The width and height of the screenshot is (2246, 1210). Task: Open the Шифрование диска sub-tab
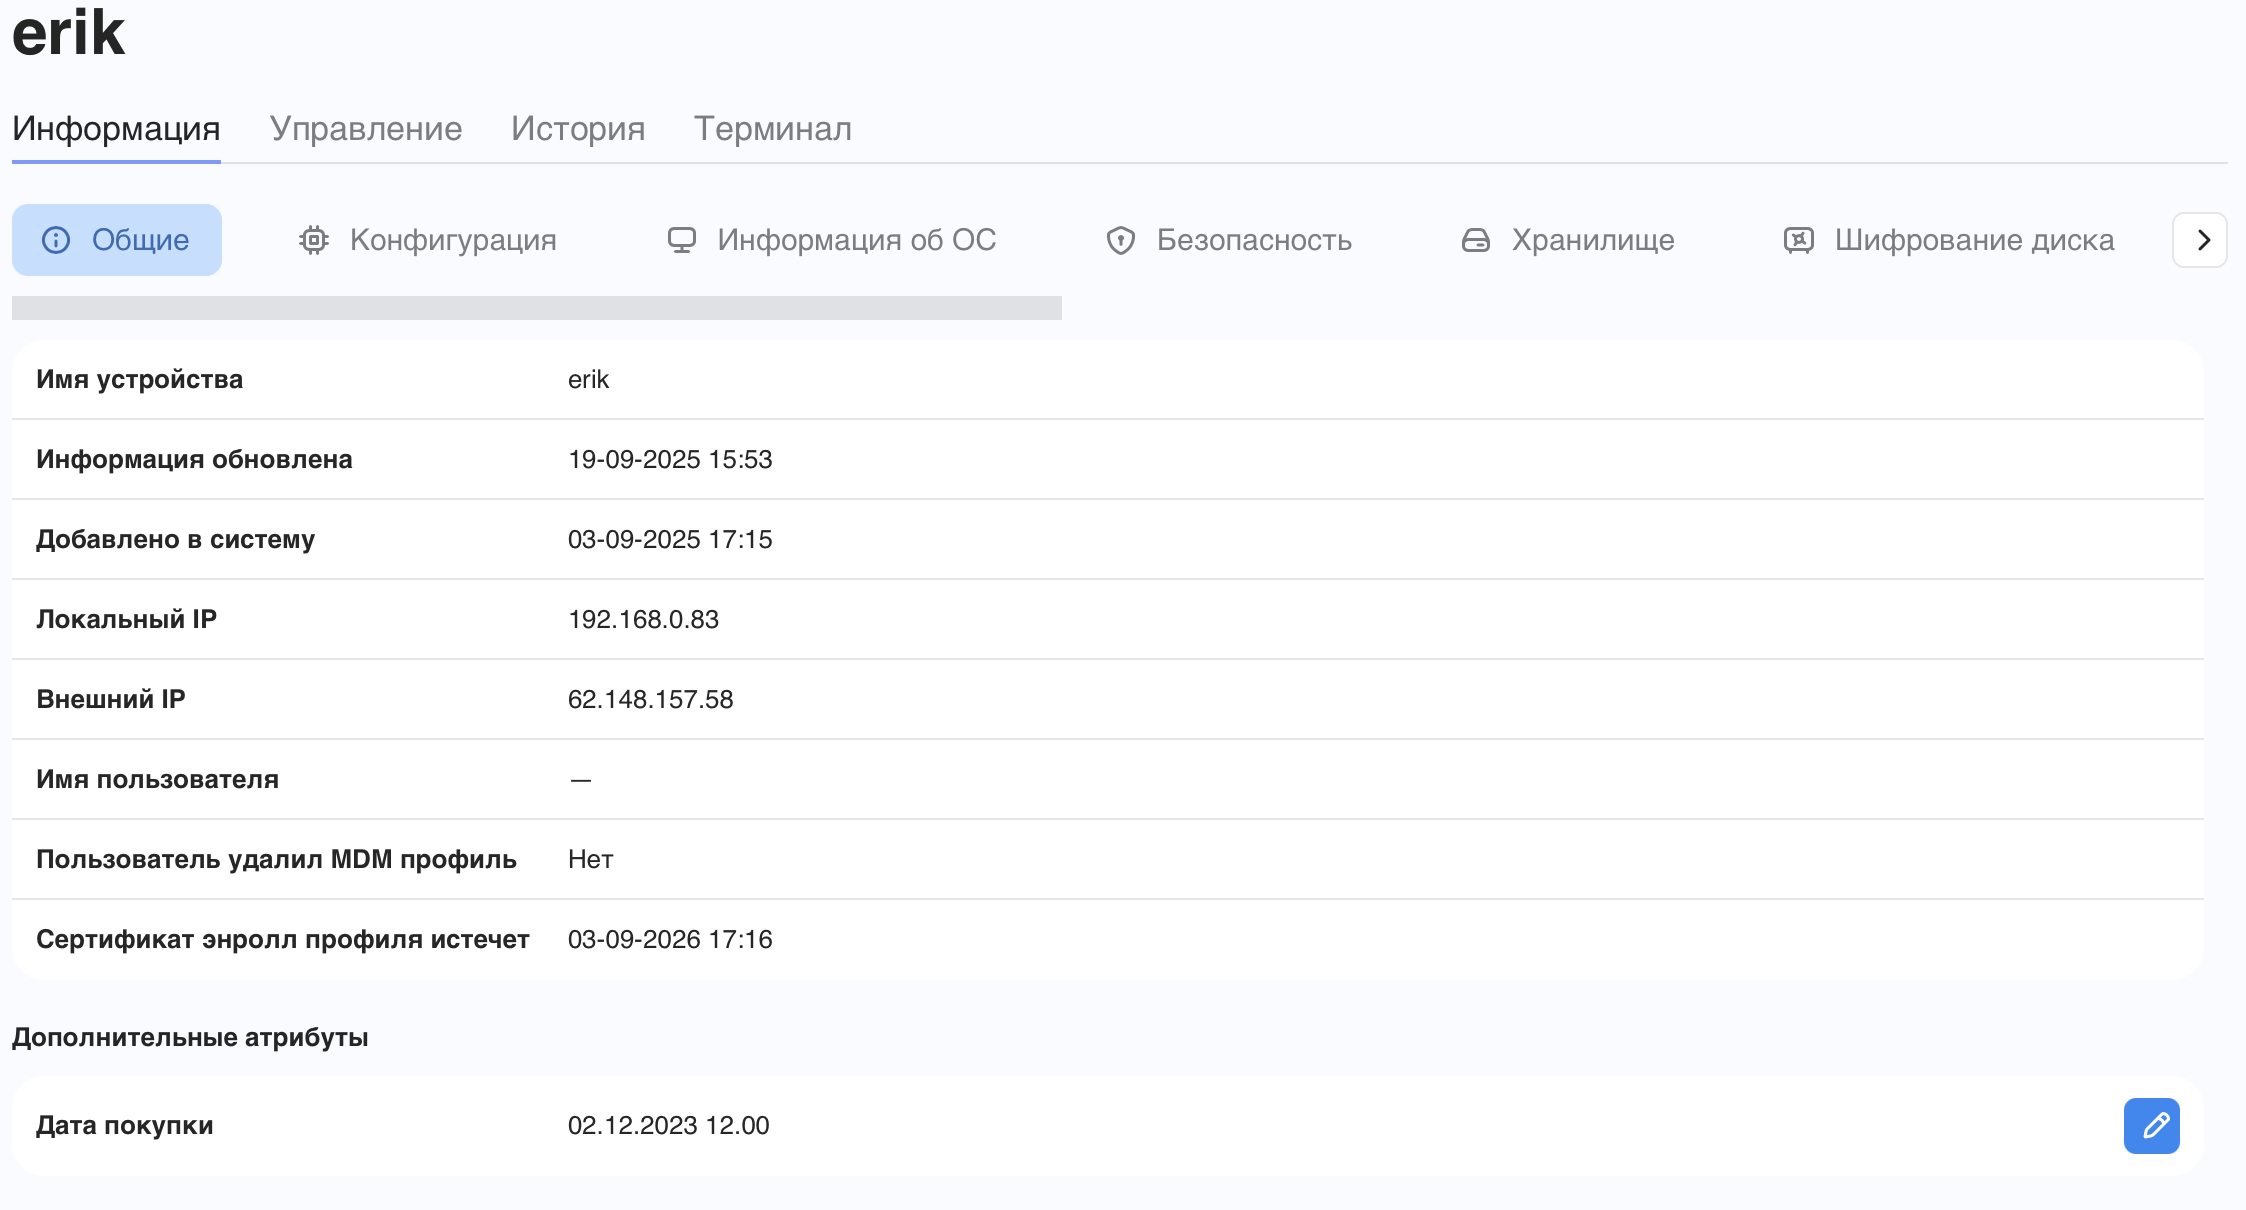tap(1949, 240)
